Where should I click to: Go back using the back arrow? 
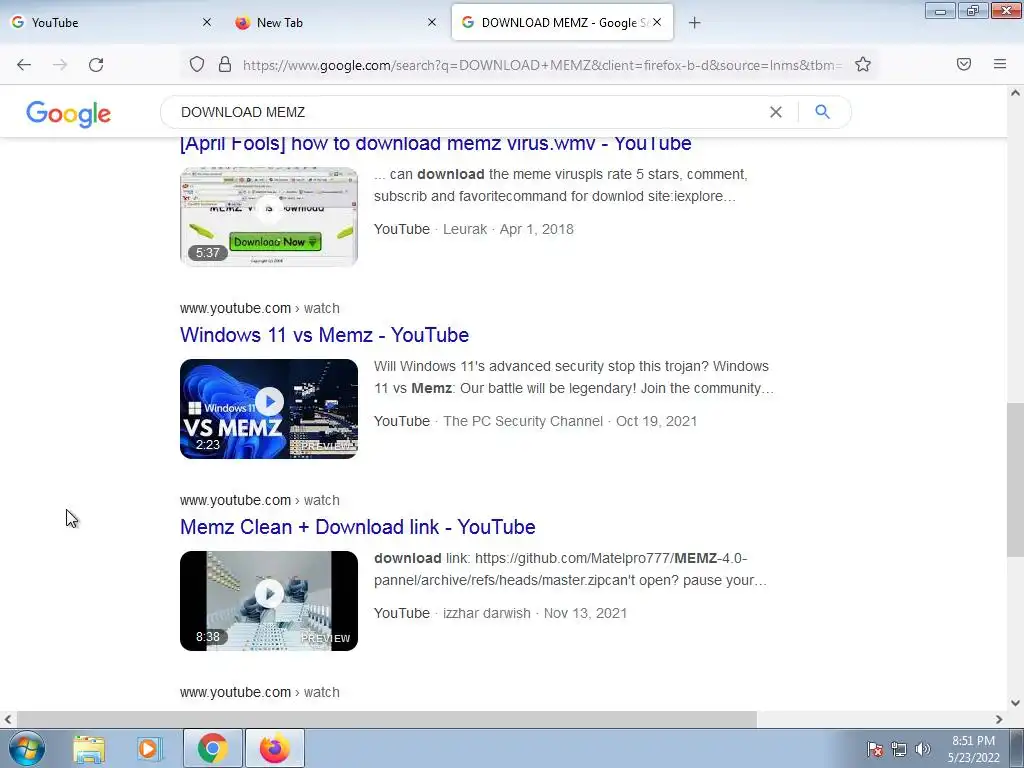24,65
